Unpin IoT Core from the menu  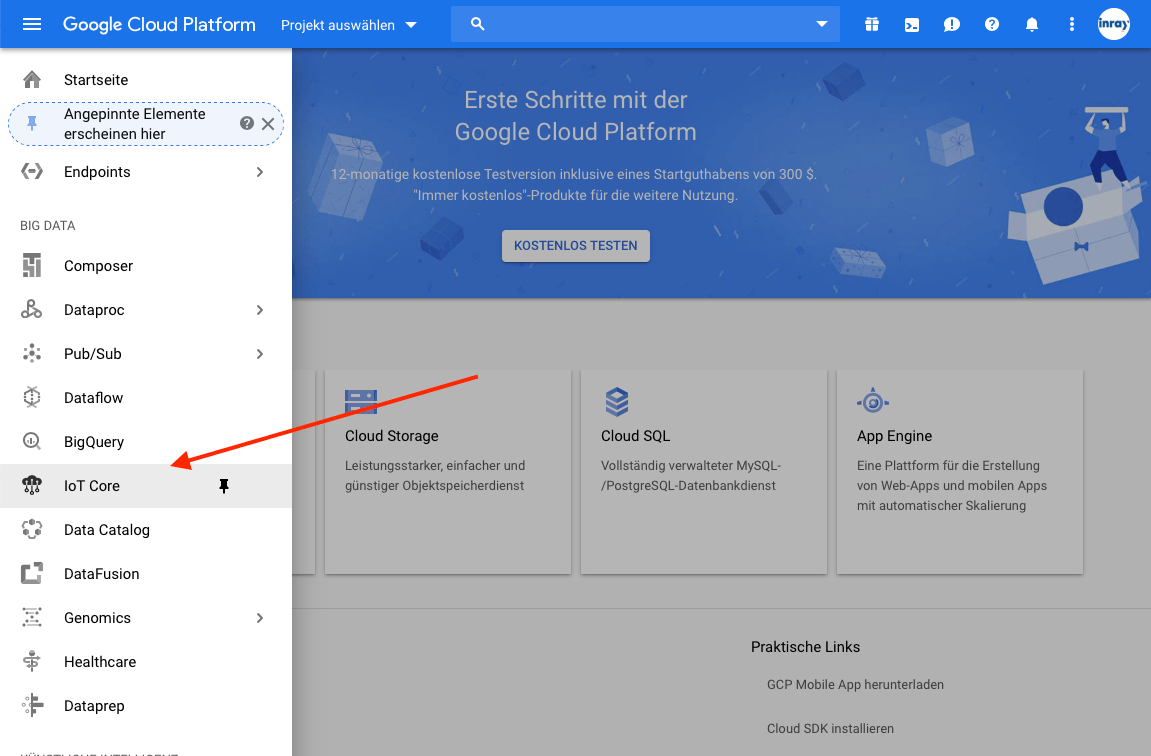tap(224, 485)
